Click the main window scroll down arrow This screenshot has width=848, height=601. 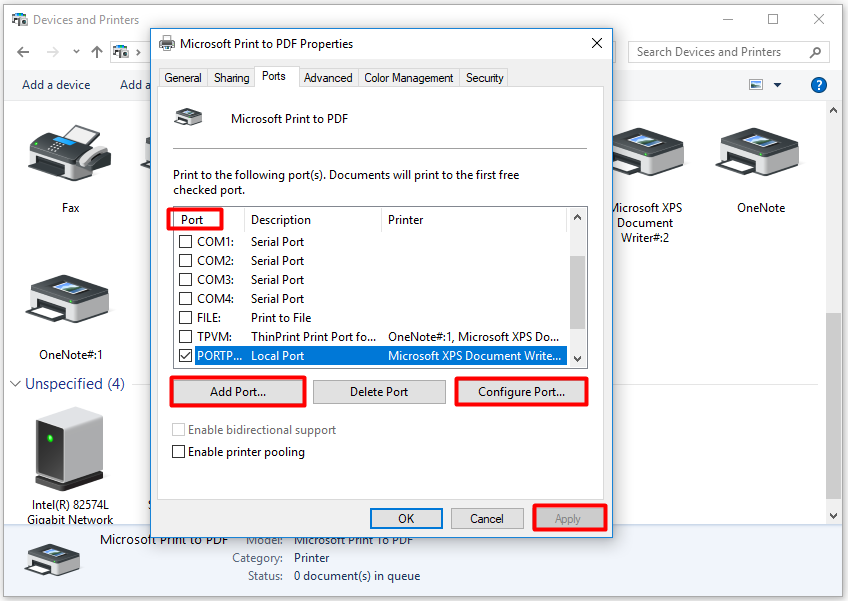833,516
